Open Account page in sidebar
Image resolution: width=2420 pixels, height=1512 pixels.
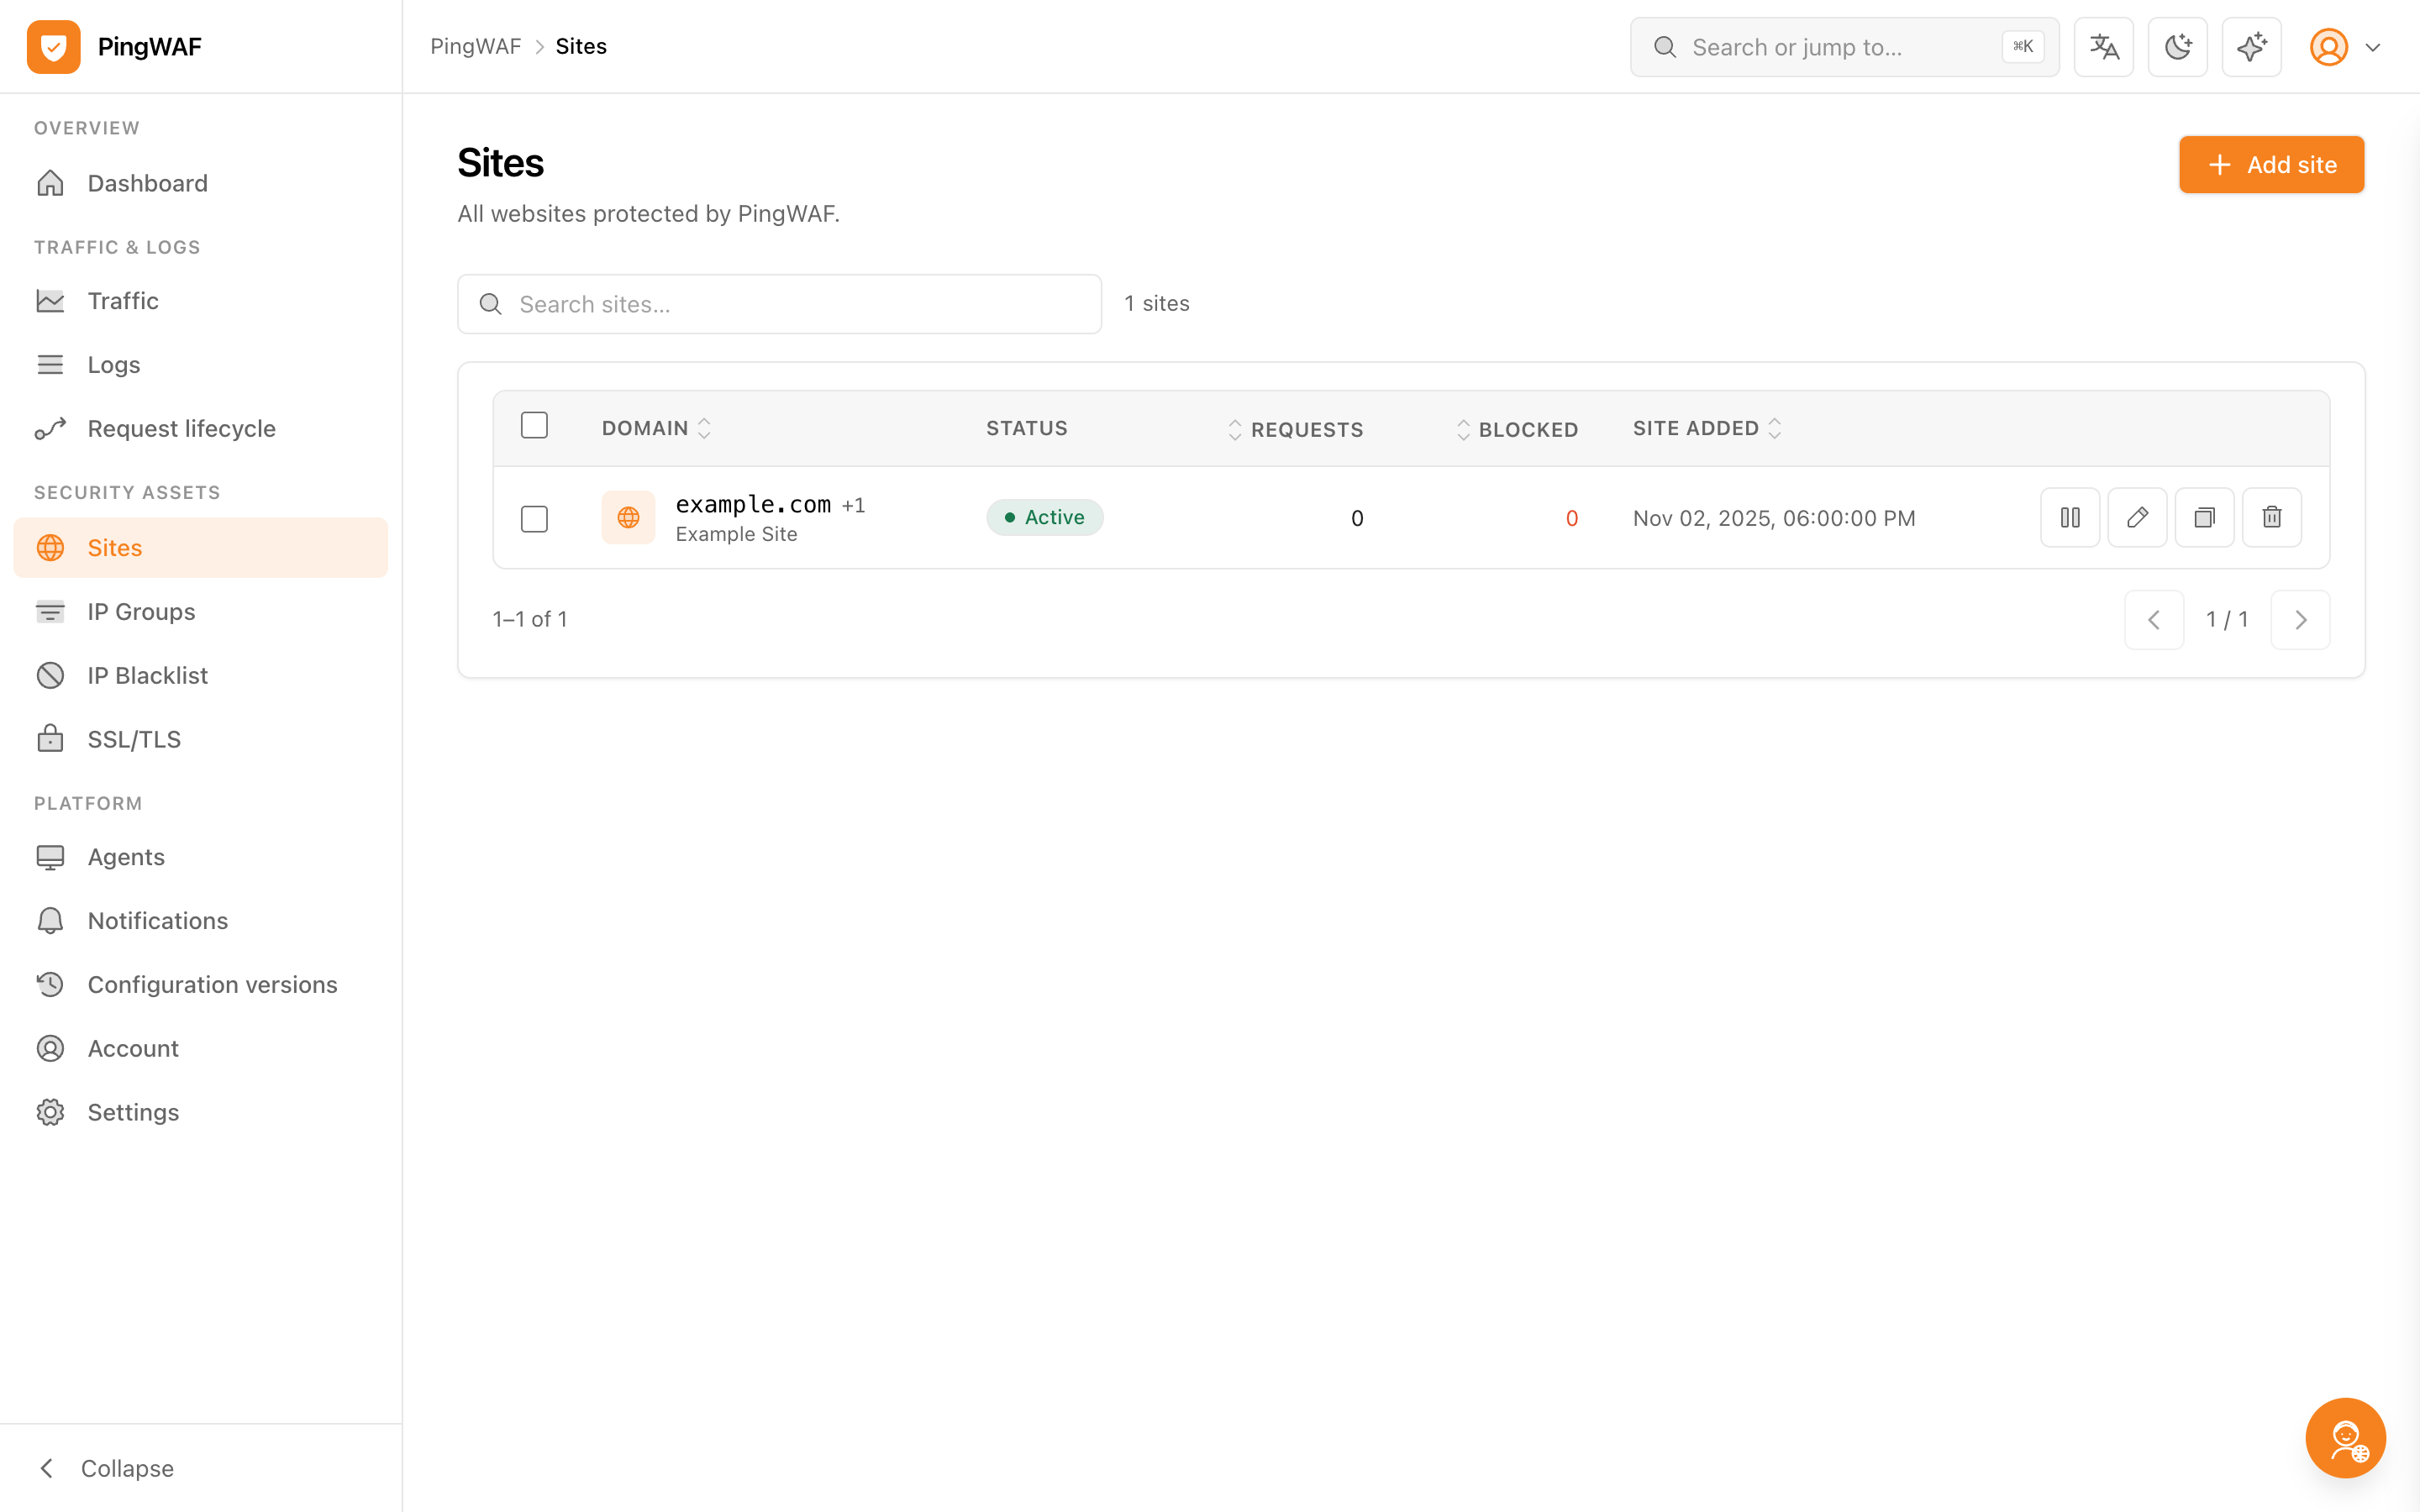click(200, 1048)
